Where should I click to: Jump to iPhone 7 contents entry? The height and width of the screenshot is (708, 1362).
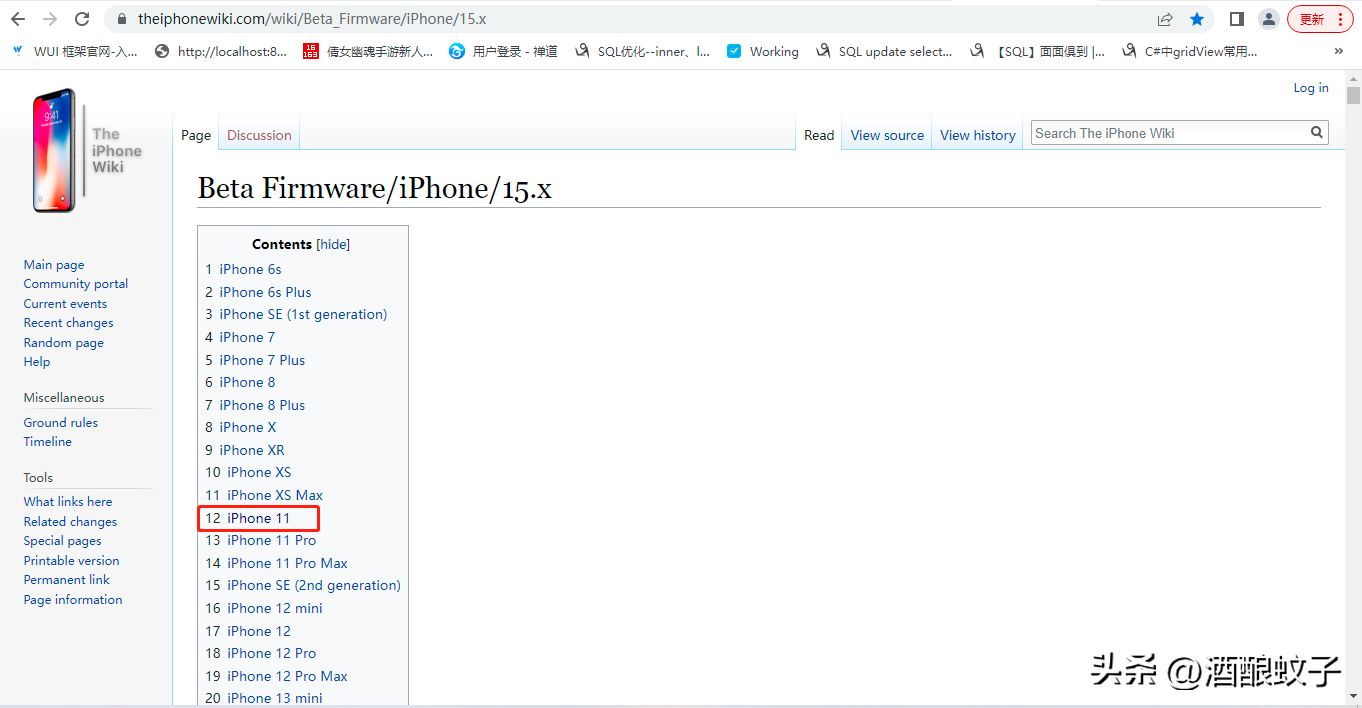[x=240, y=337]
